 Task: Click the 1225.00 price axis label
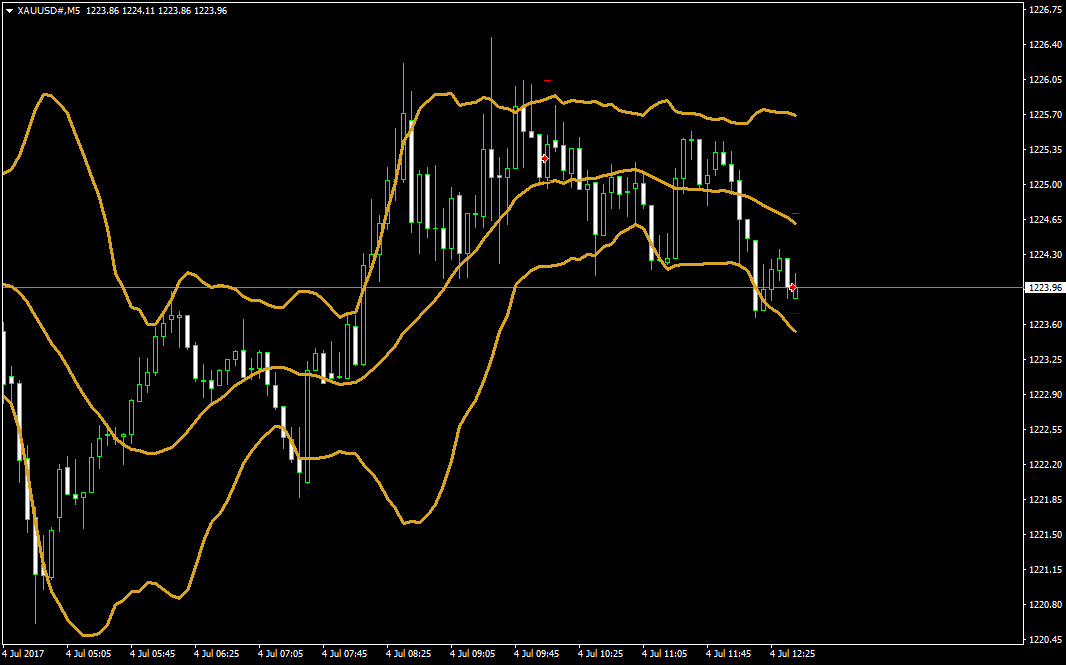pyautogui.click(x=1045, y=185)
